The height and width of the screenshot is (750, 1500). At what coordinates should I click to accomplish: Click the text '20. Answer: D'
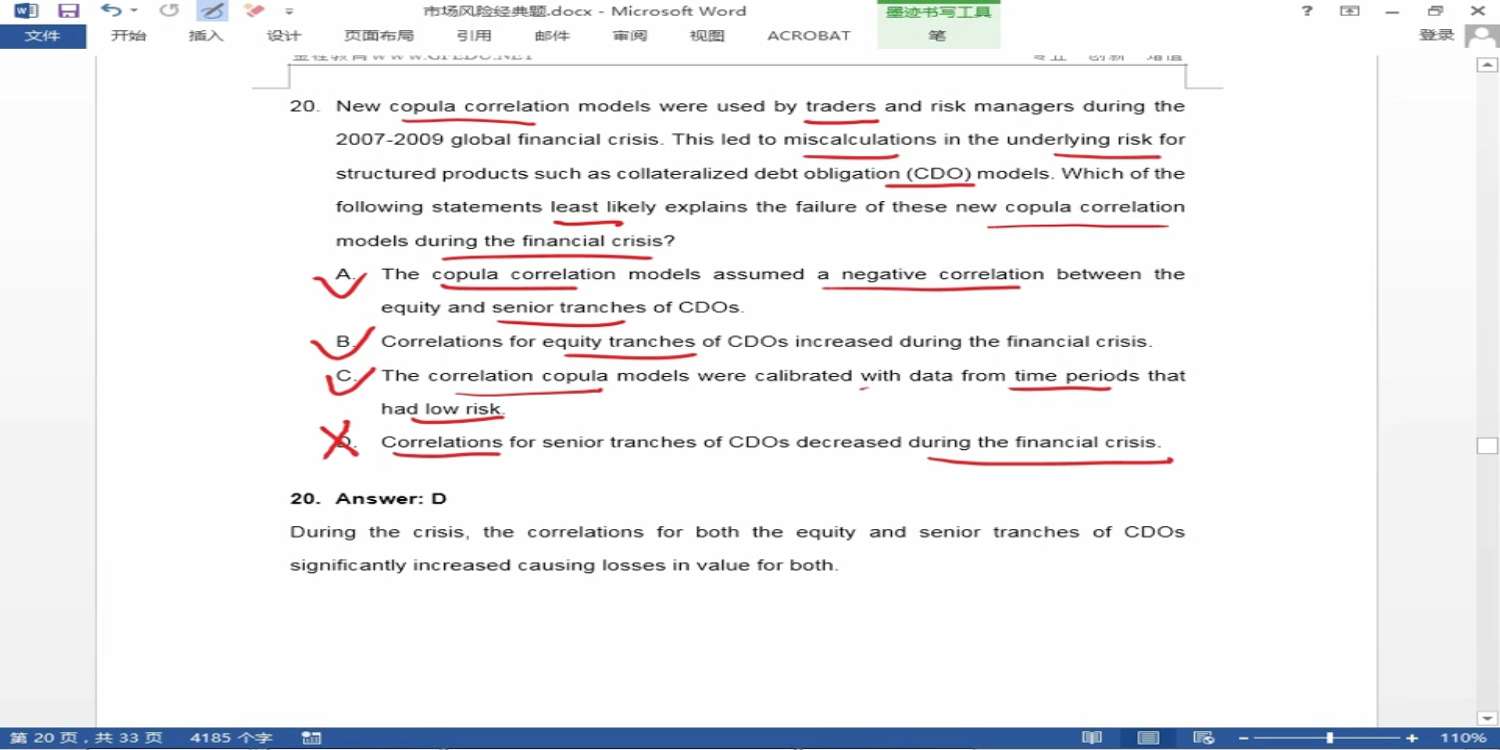pyautogui.click(x=368, y=498)
